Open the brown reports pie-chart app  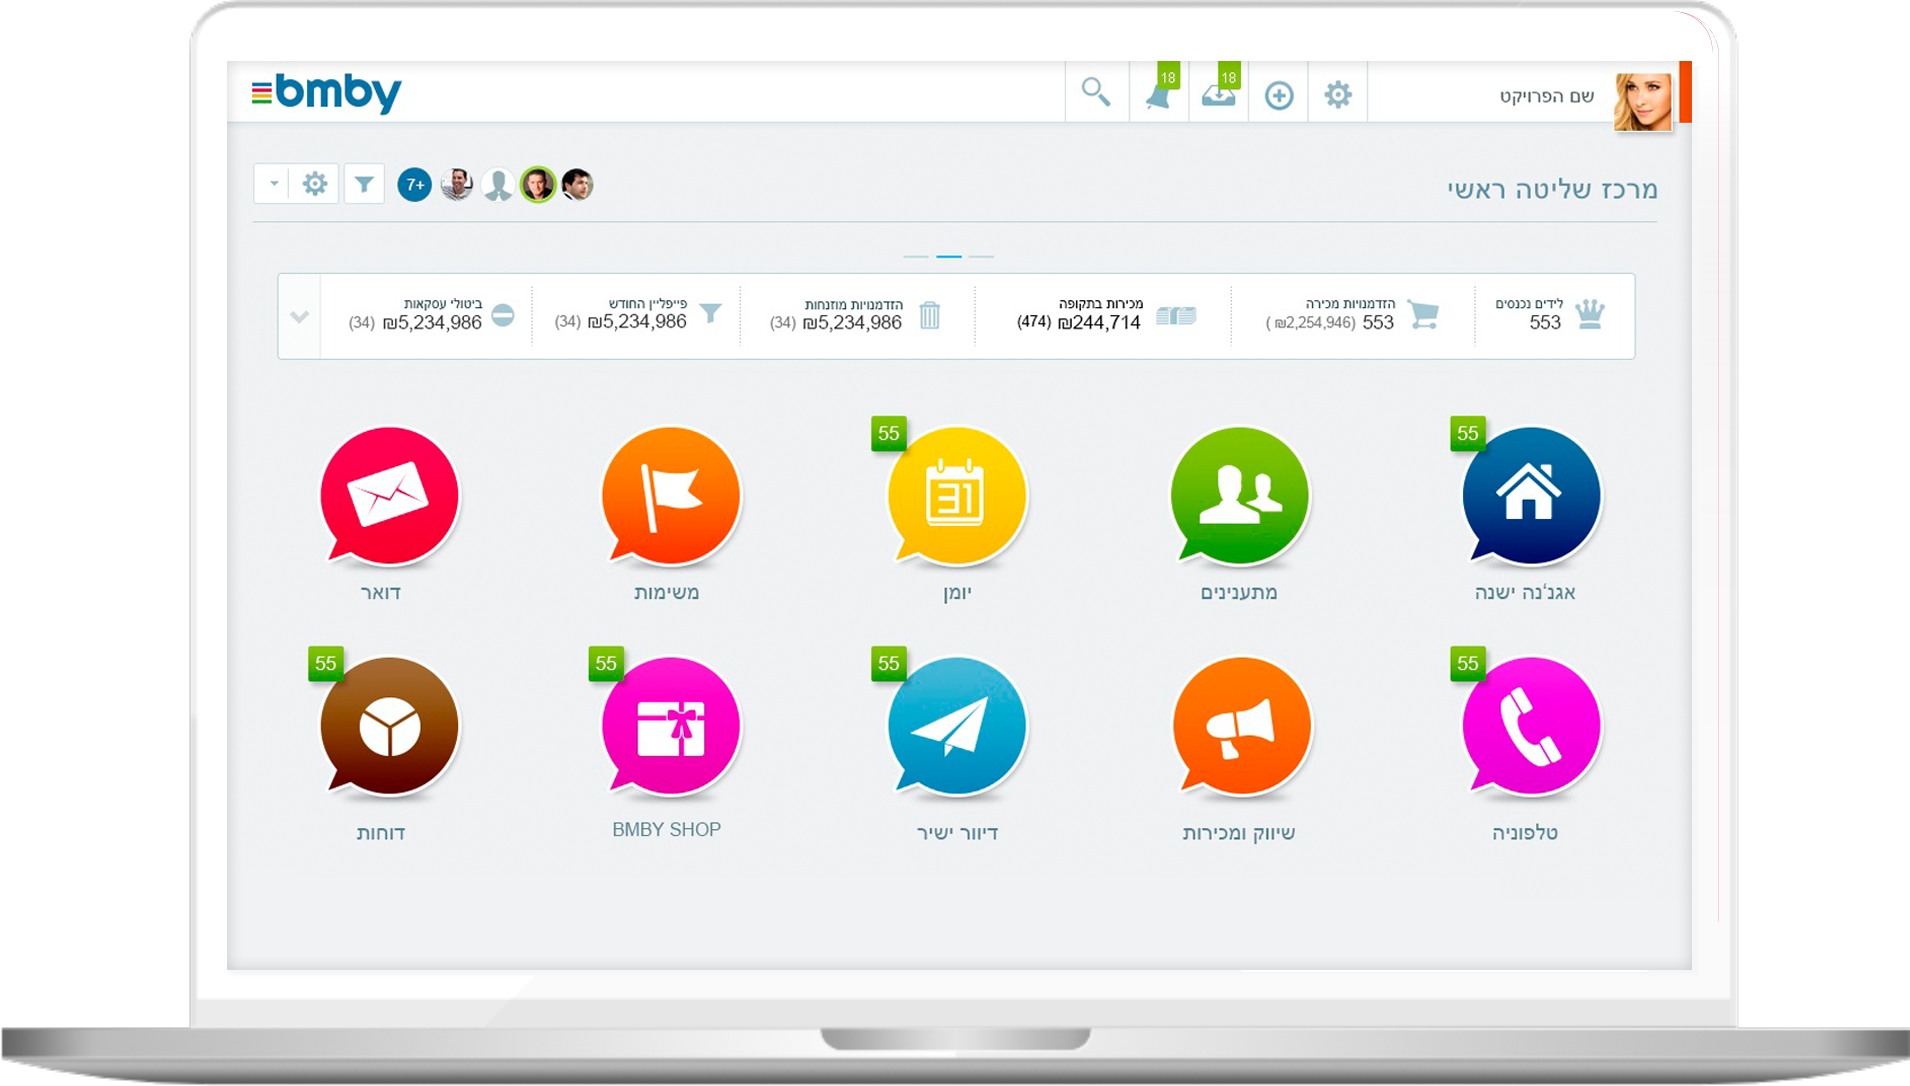point(389,727)
